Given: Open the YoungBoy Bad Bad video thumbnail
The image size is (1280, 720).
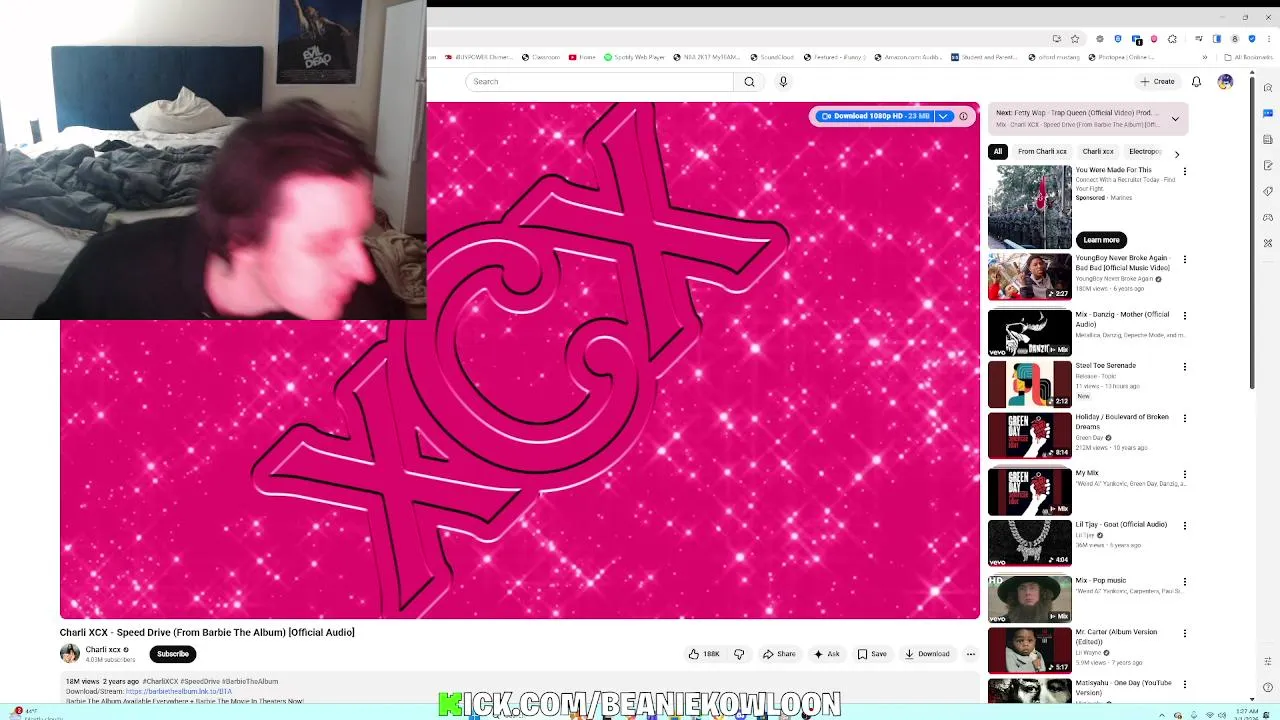Looking at the screenshot, I should point(1029,277).
